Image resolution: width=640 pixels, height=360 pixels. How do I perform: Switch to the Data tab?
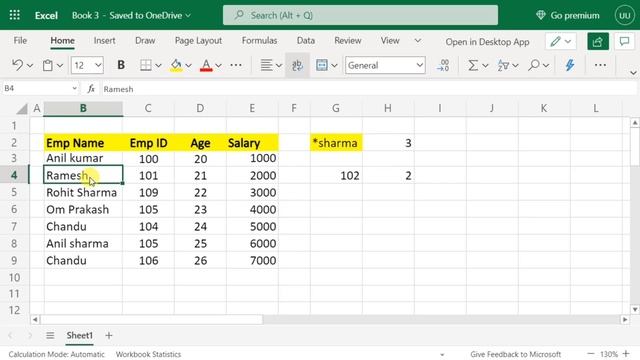[x=306, y=40]
